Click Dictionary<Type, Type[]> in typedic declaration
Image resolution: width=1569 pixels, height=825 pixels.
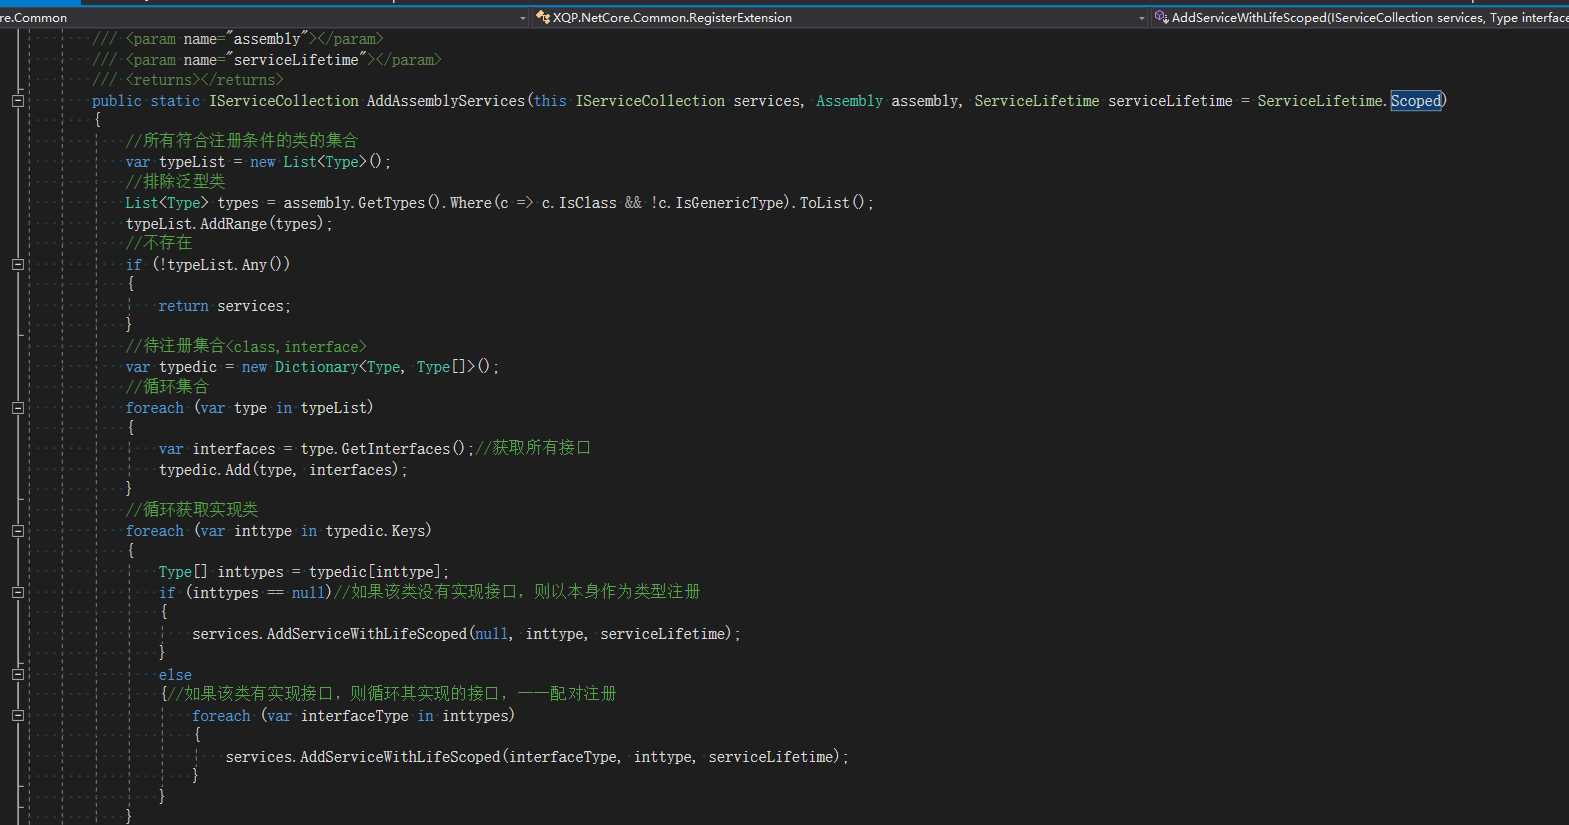click(x=375, y=367)
